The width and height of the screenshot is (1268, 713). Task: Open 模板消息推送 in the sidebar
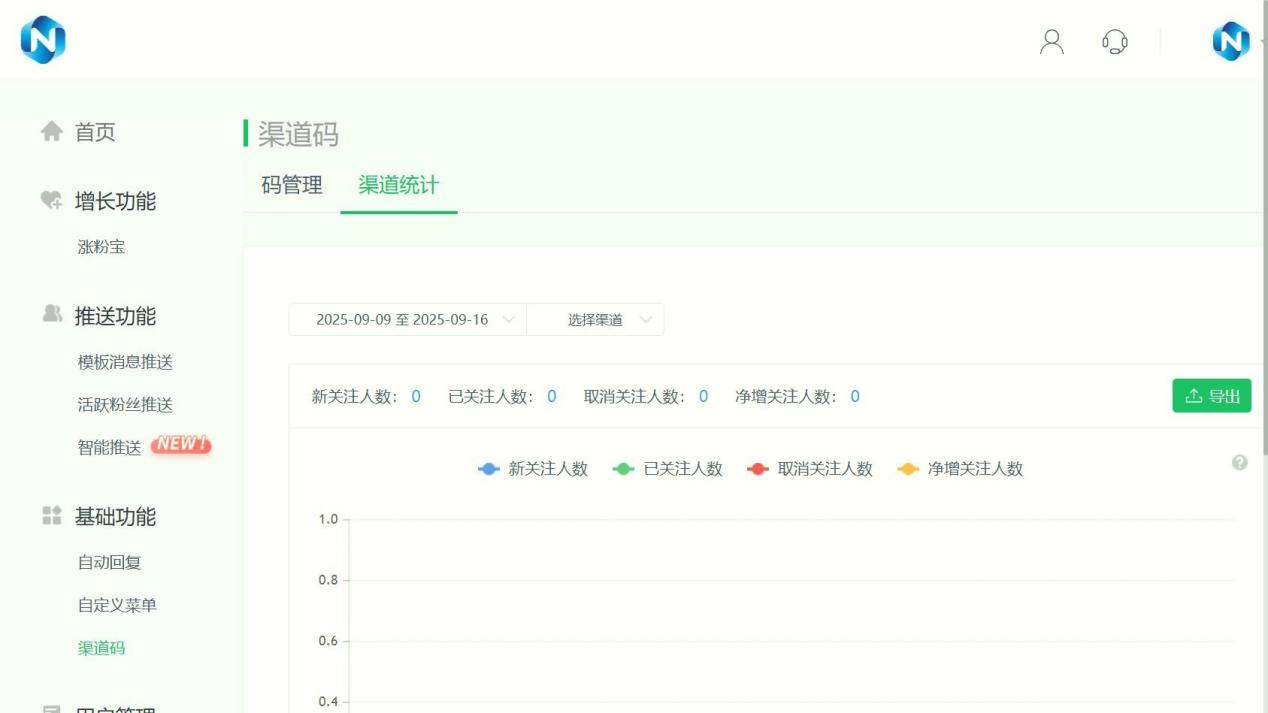[x=125, y=362]
